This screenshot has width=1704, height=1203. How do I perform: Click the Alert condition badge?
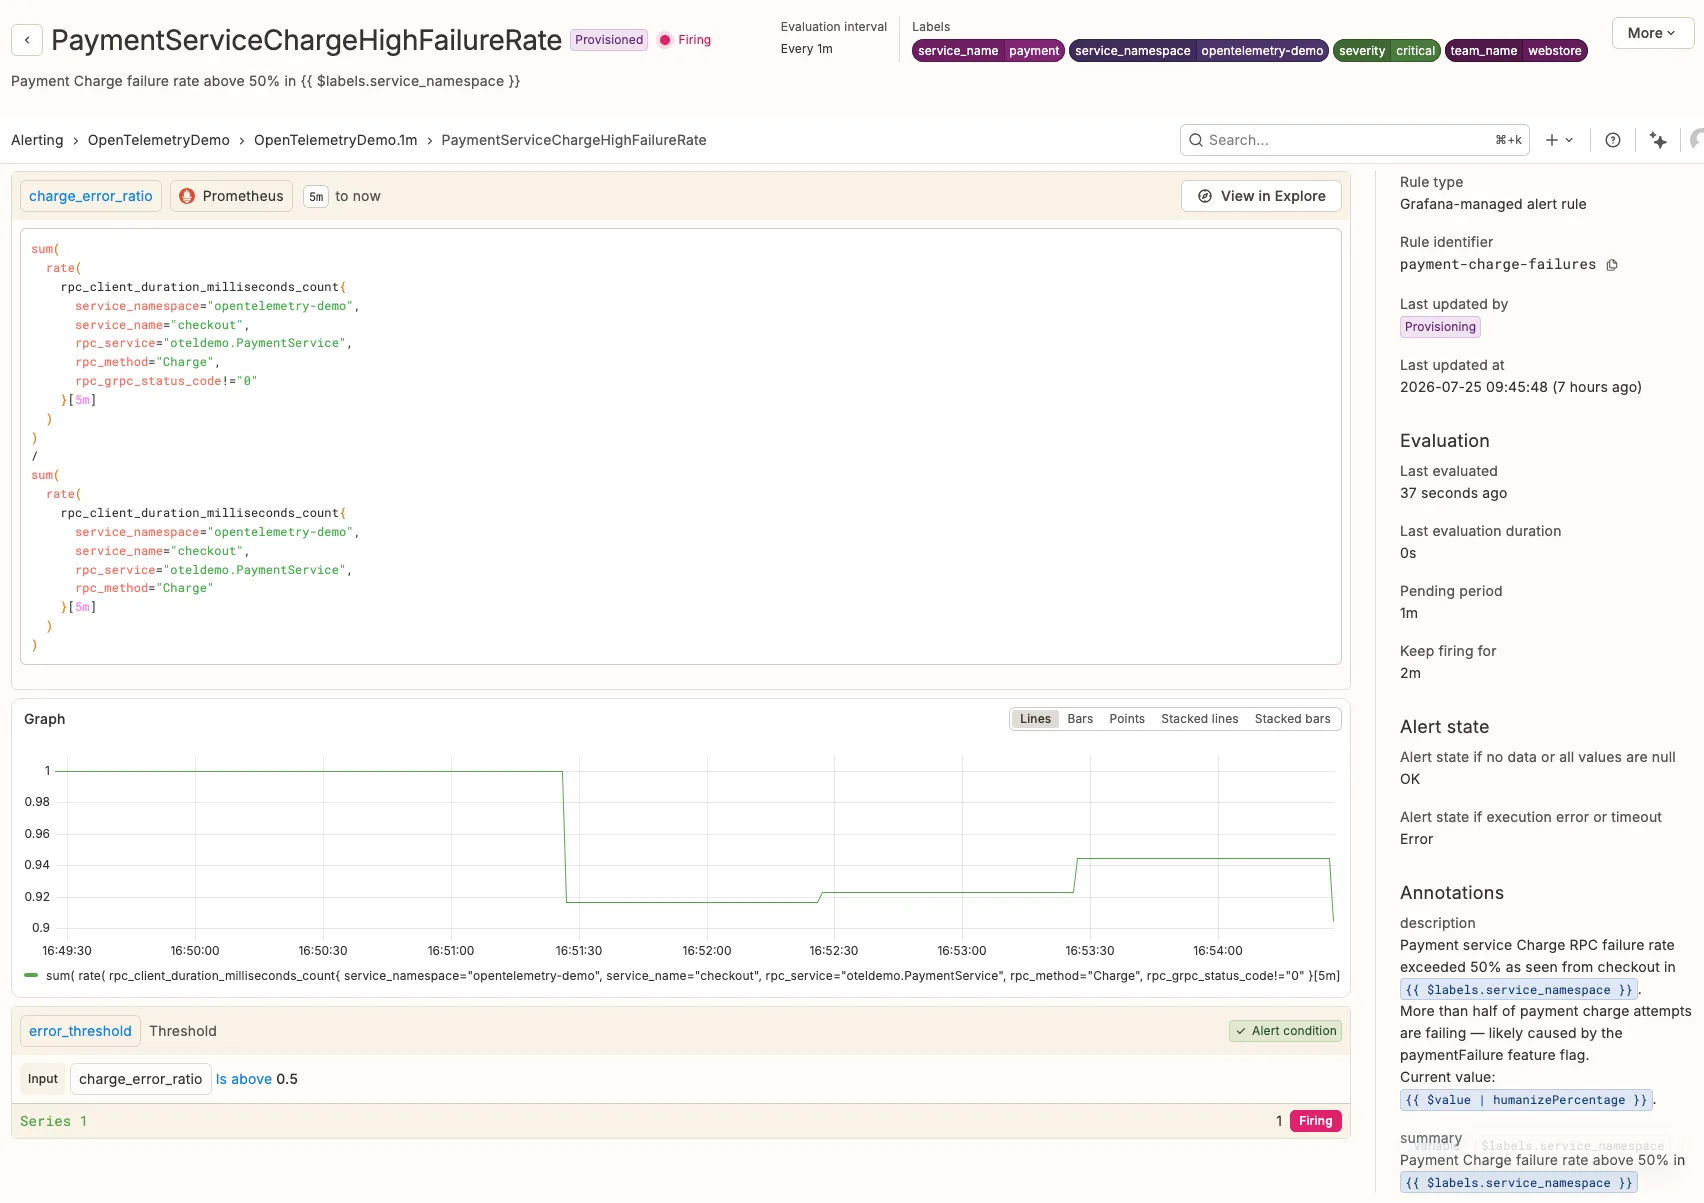click(x=1285, y=1031)
